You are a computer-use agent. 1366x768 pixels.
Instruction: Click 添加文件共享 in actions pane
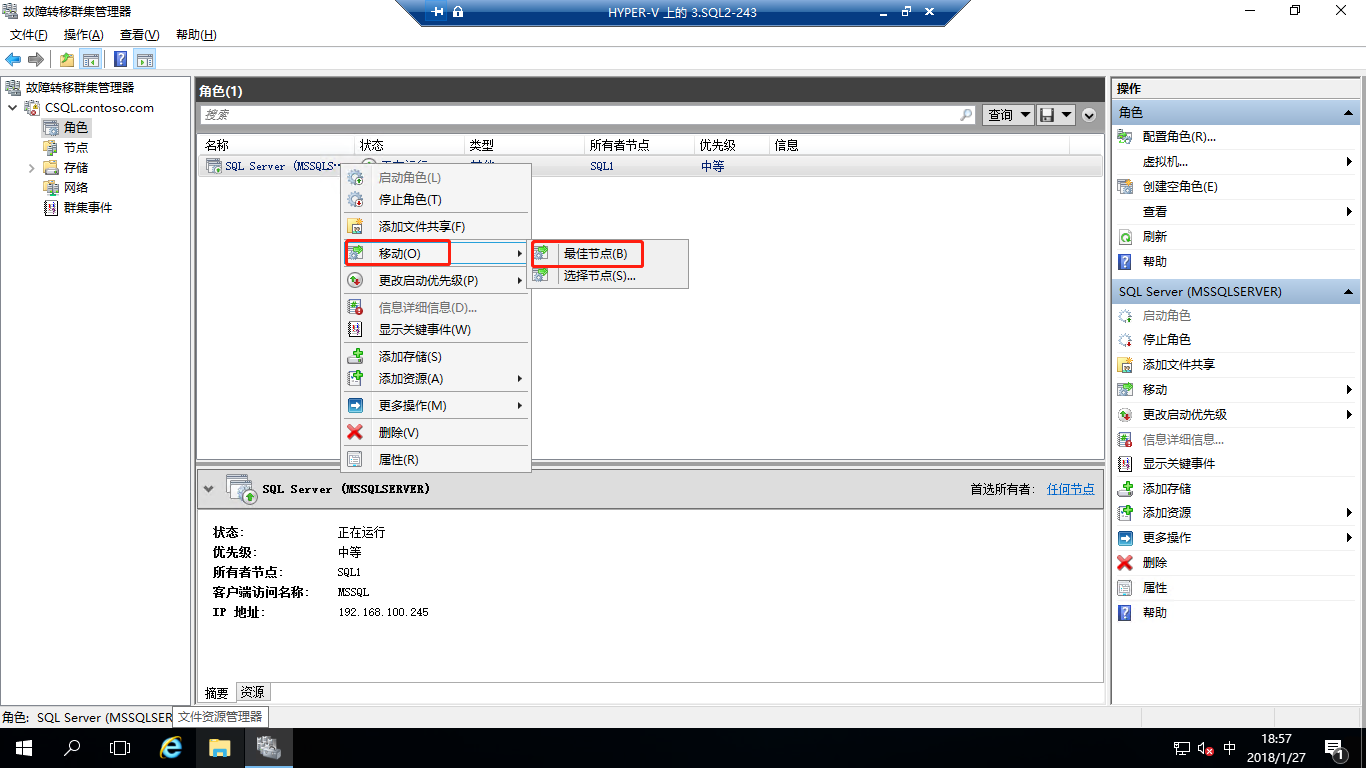(1179, 365)
